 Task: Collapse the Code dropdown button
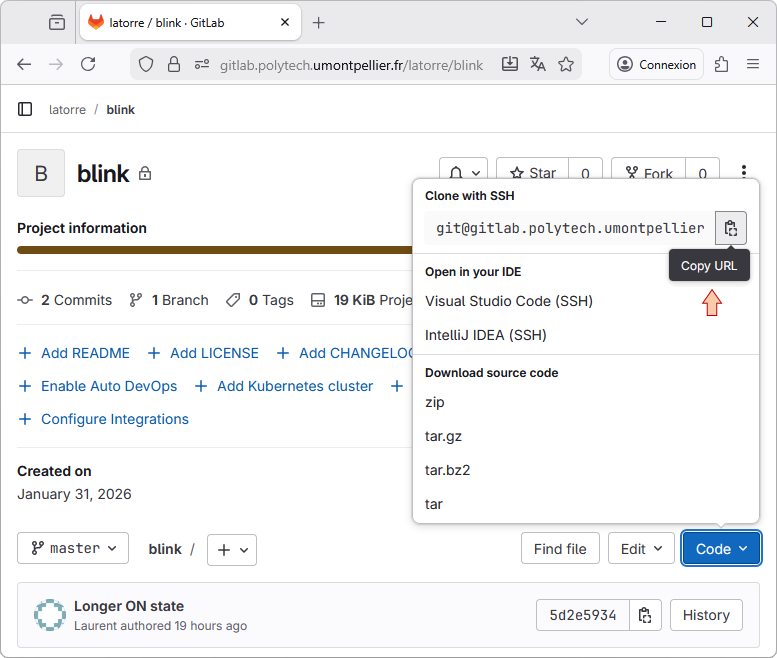pos(721,548)
